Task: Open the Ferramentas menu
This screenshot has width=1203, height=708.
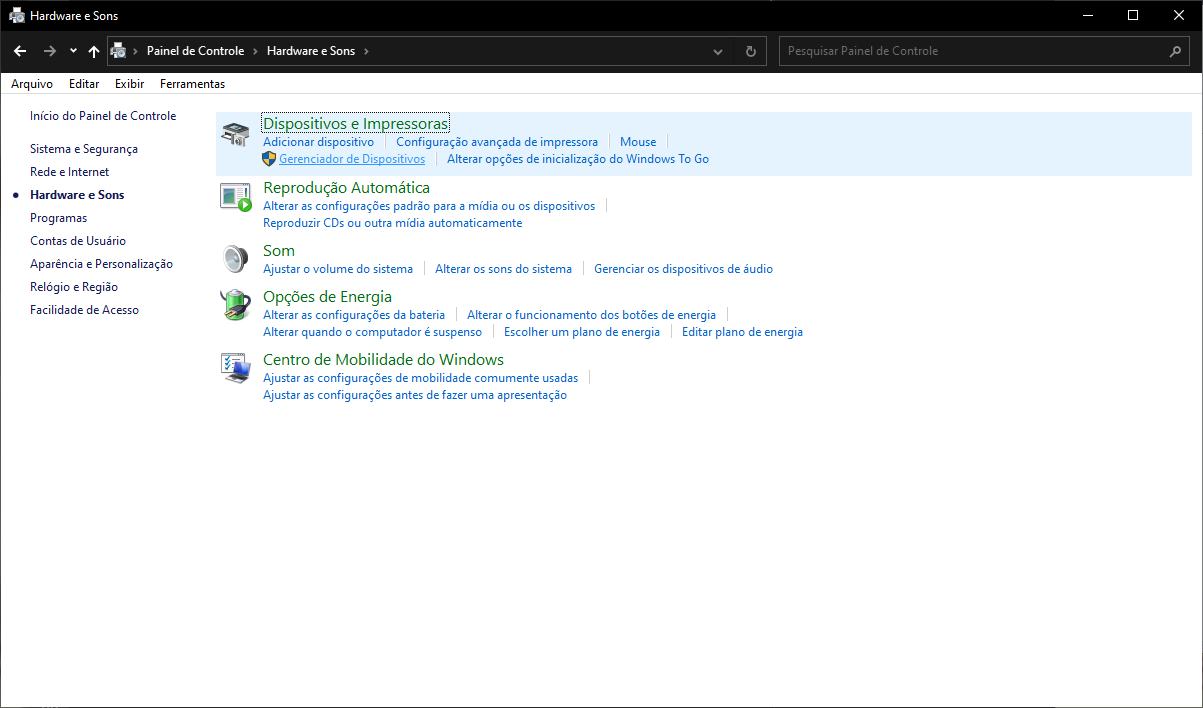Action: pos(192,84)
